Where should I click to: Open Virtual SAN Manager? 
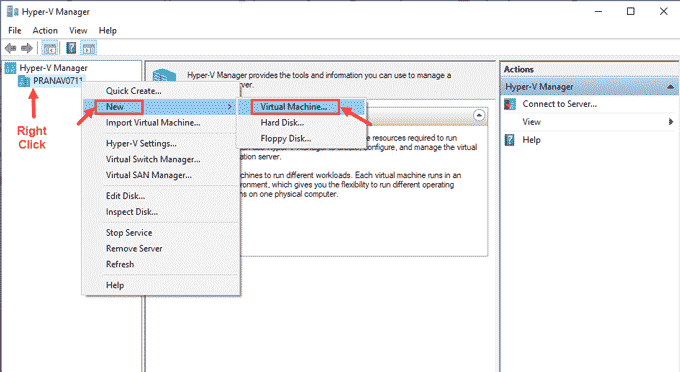(x=160, y=175)
